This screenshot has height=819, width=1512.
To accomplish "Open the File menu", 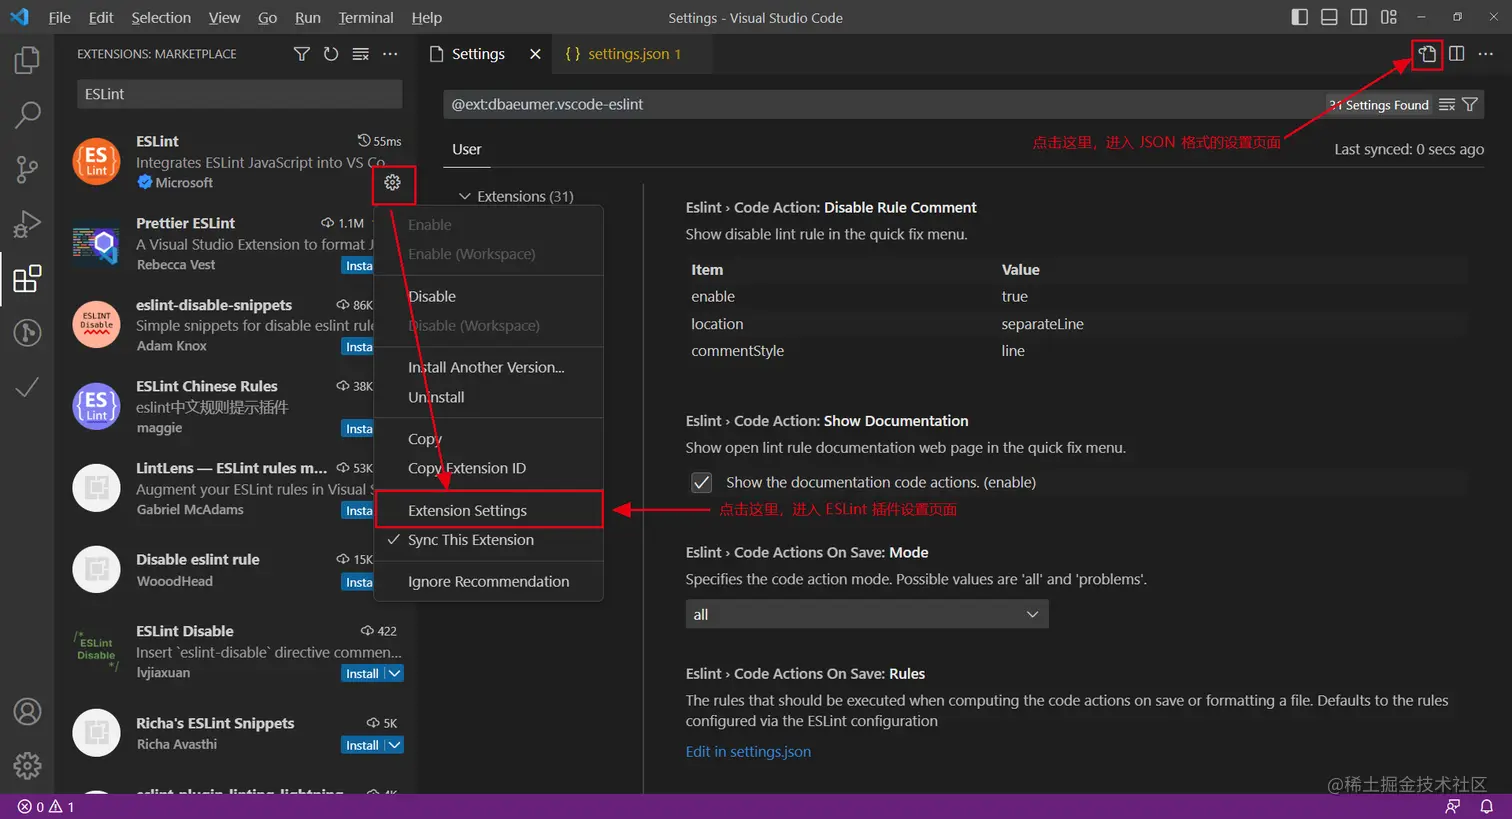I will pyautogui.click(x=60, y=17).
